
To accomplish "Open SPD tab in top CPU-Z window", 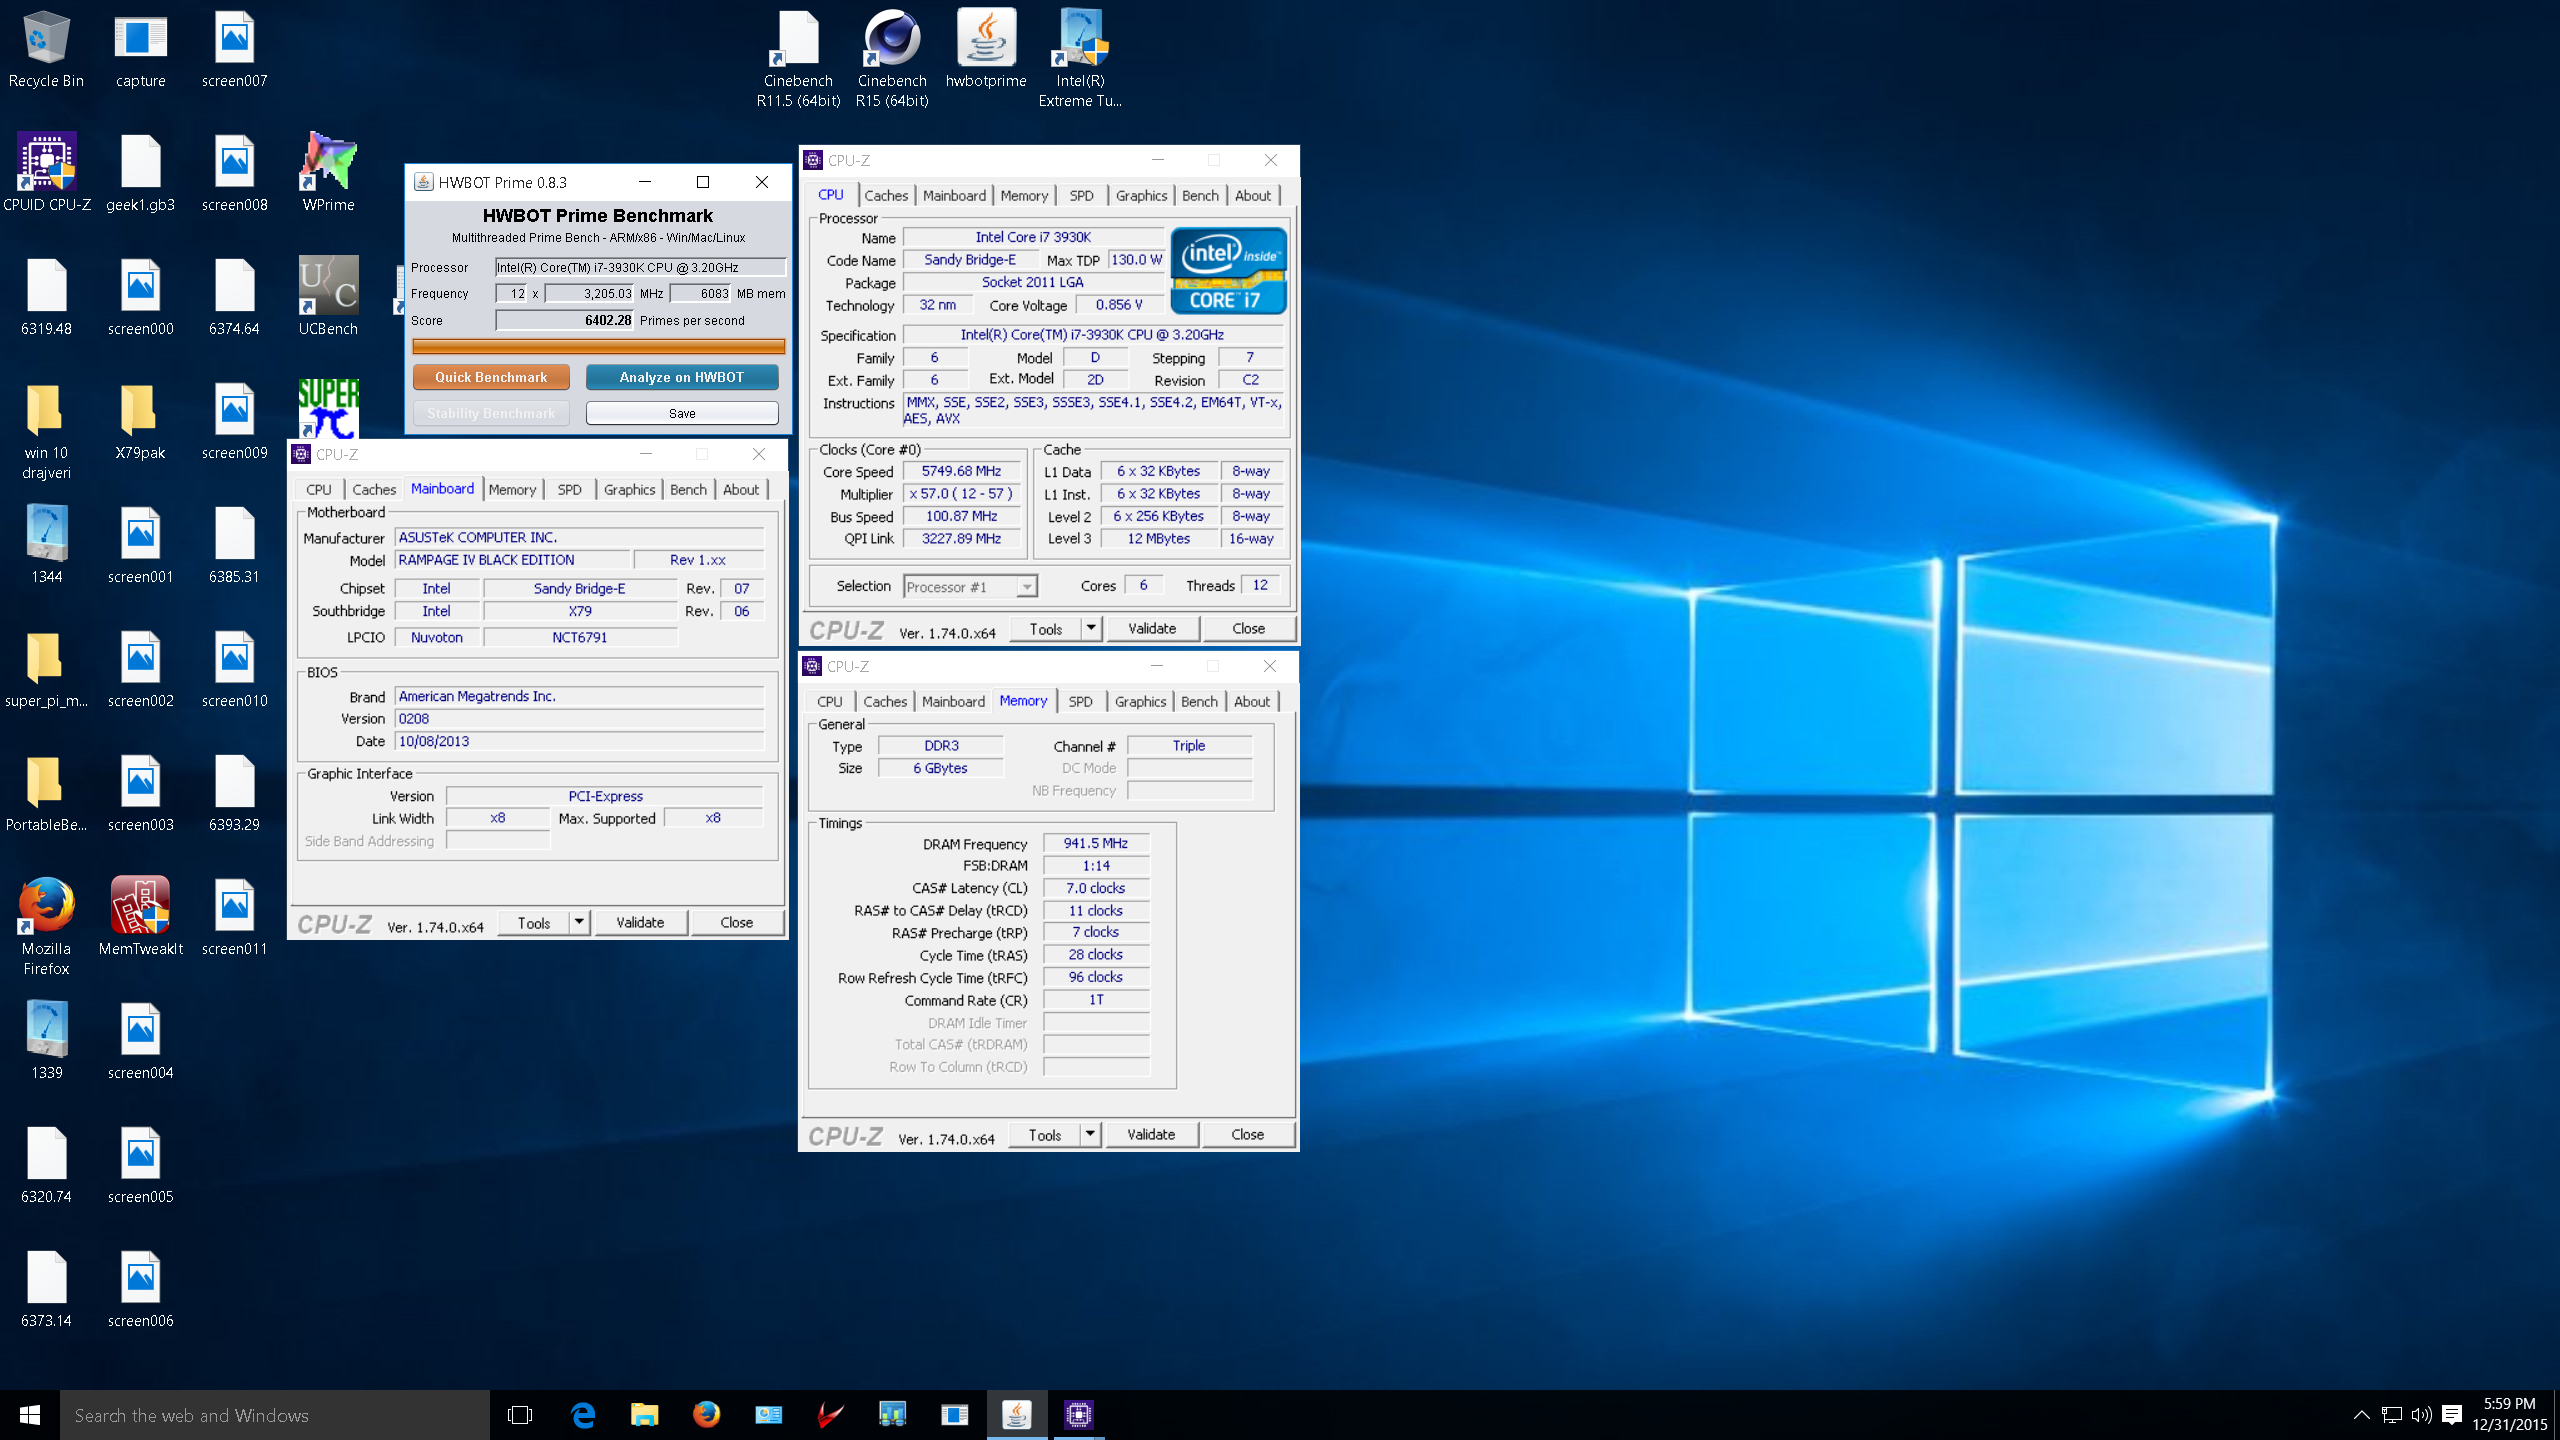I will pos(1081,196).
